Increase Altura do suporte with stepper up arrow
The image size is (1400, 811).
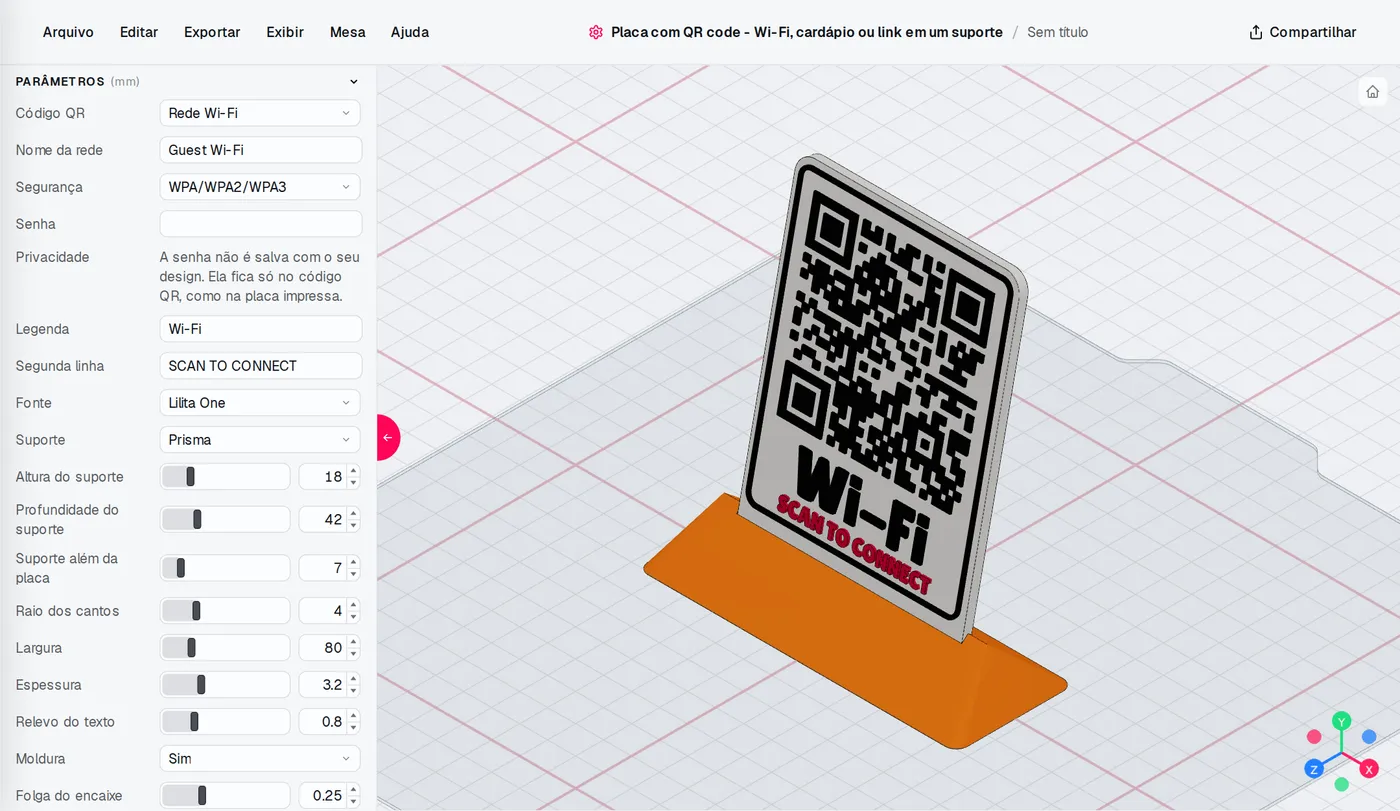pyautogui.click(x=353, y=471)
